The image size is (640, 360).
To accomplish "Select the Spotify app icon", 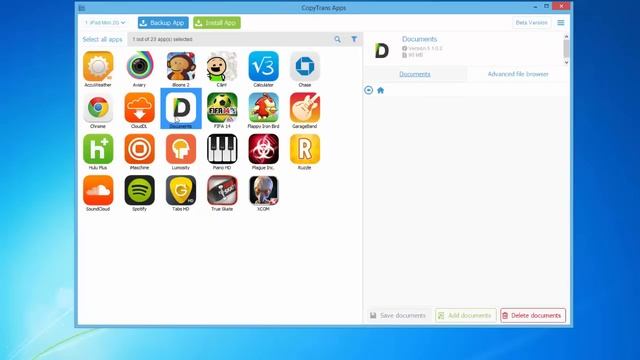I will pos(140,190).
